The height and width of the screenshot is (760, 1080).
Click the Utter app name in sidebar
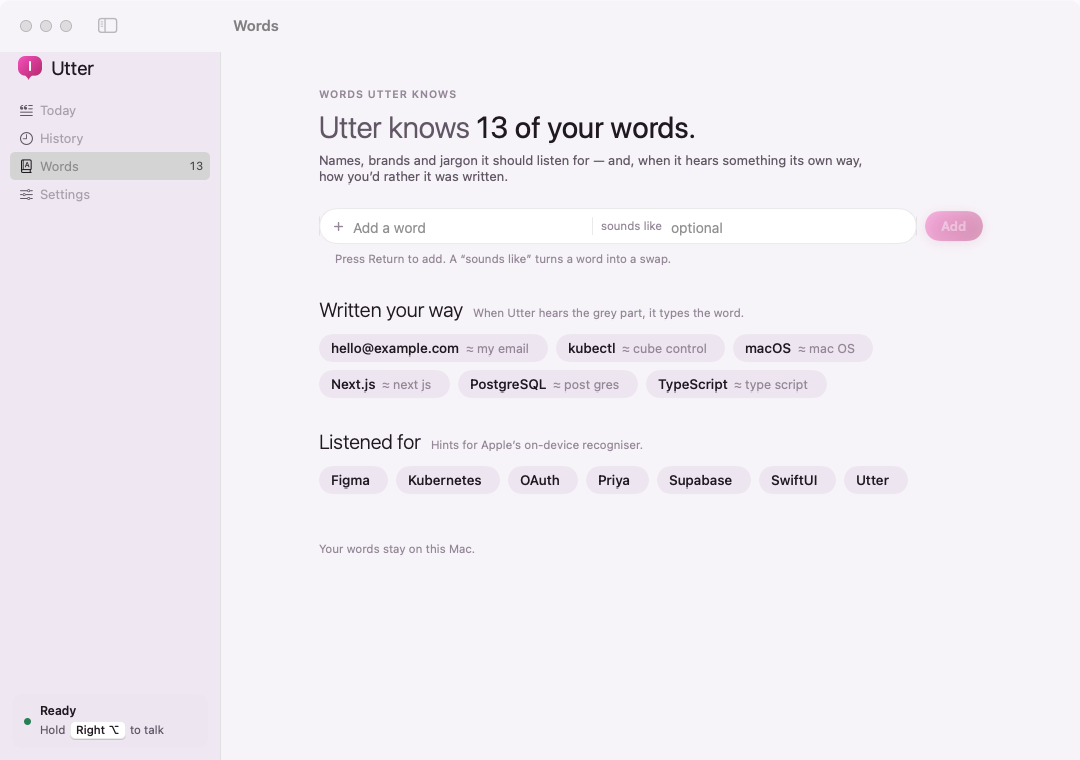[x=72, y=68]
